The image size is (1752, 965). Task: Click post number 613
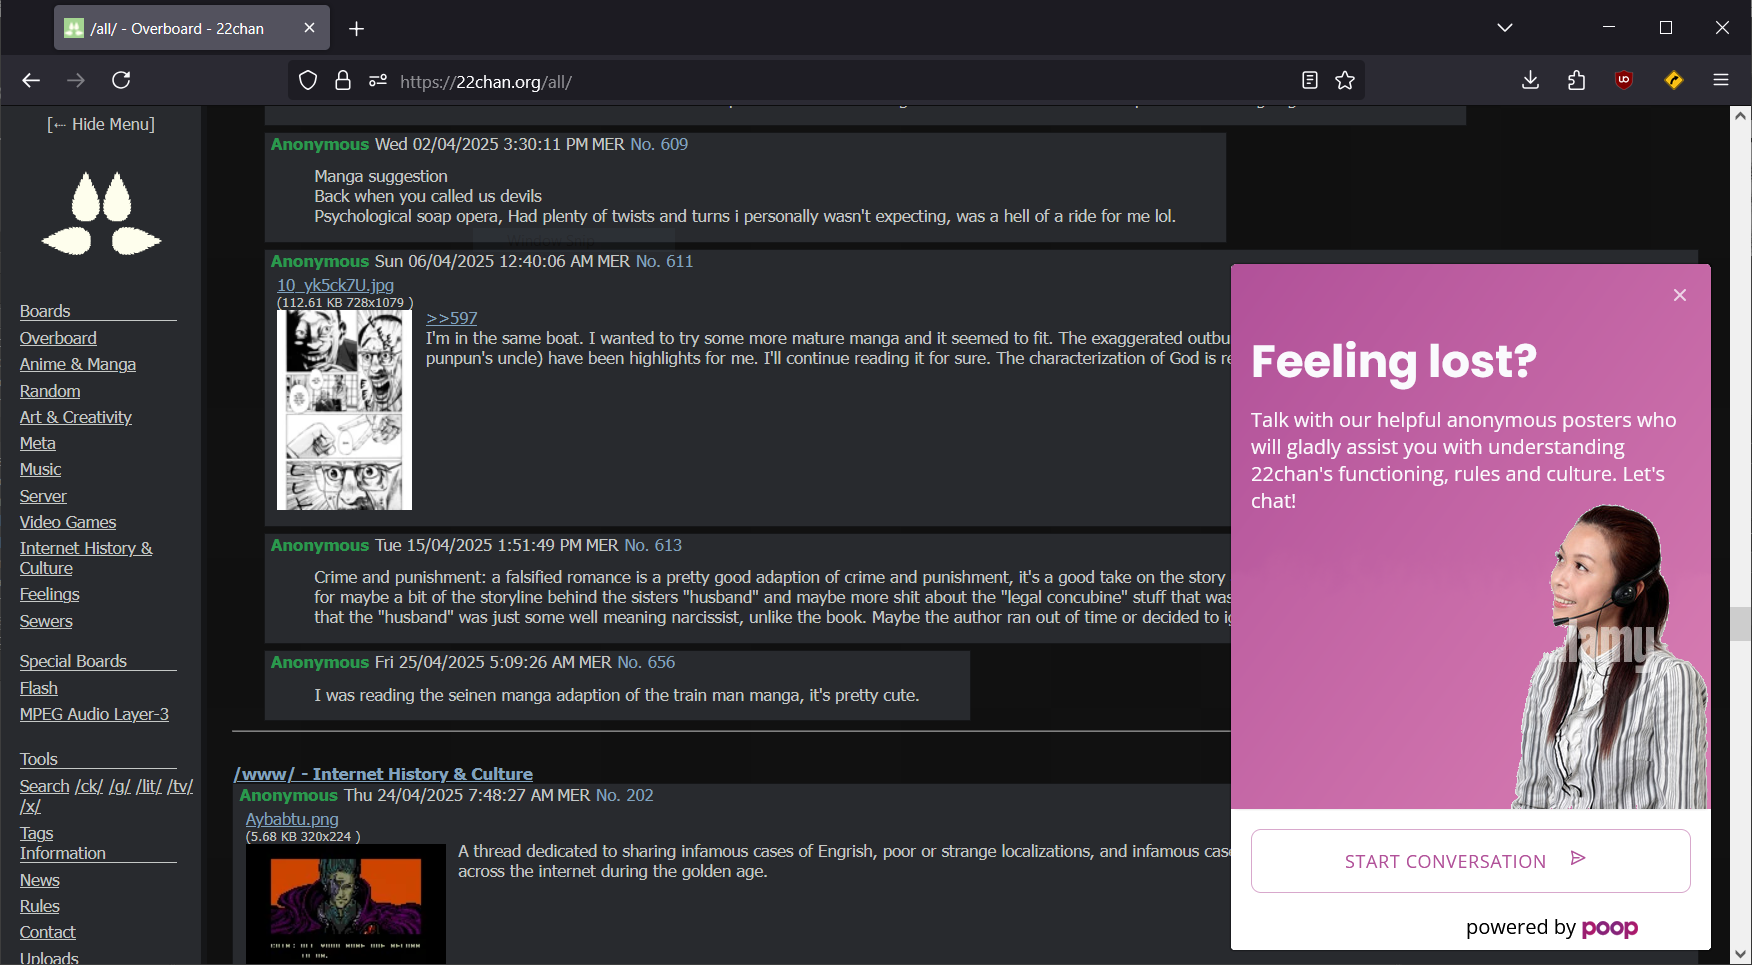[668, 545]
